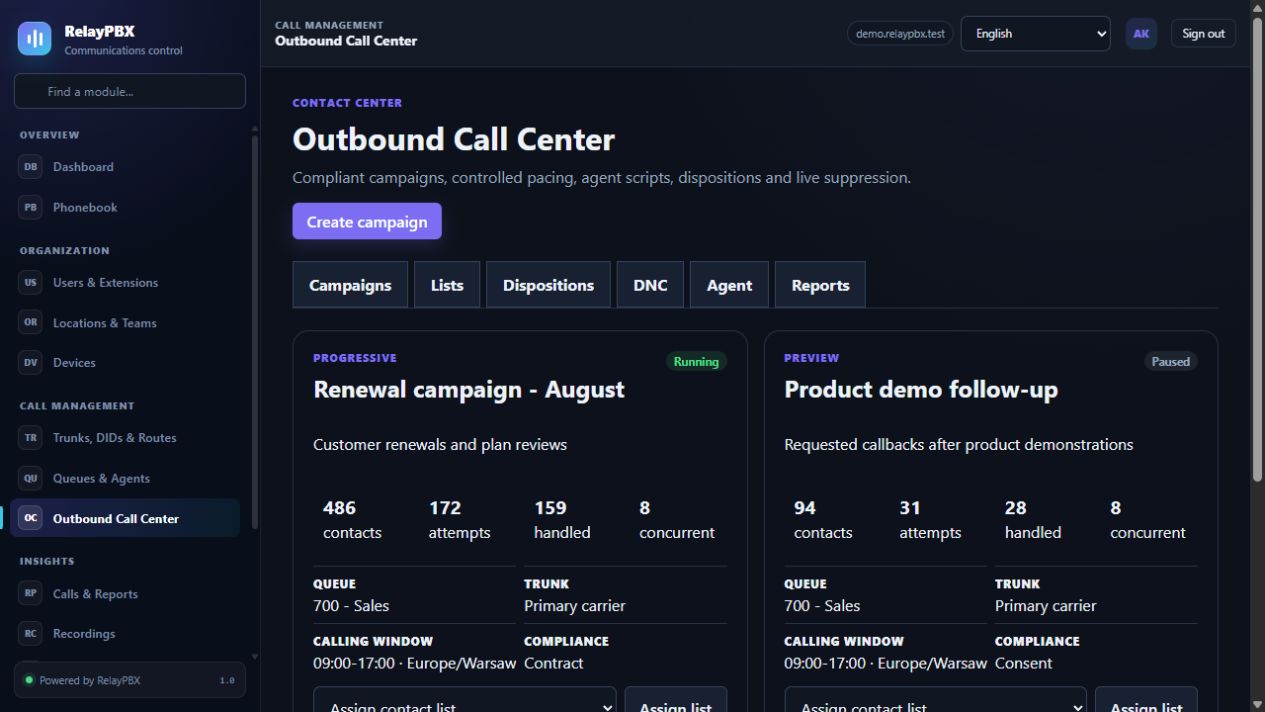Viewport: 1265px width, 712px height.
Task: Switch to the Lists tab
Action: click(x=447, y=285)
